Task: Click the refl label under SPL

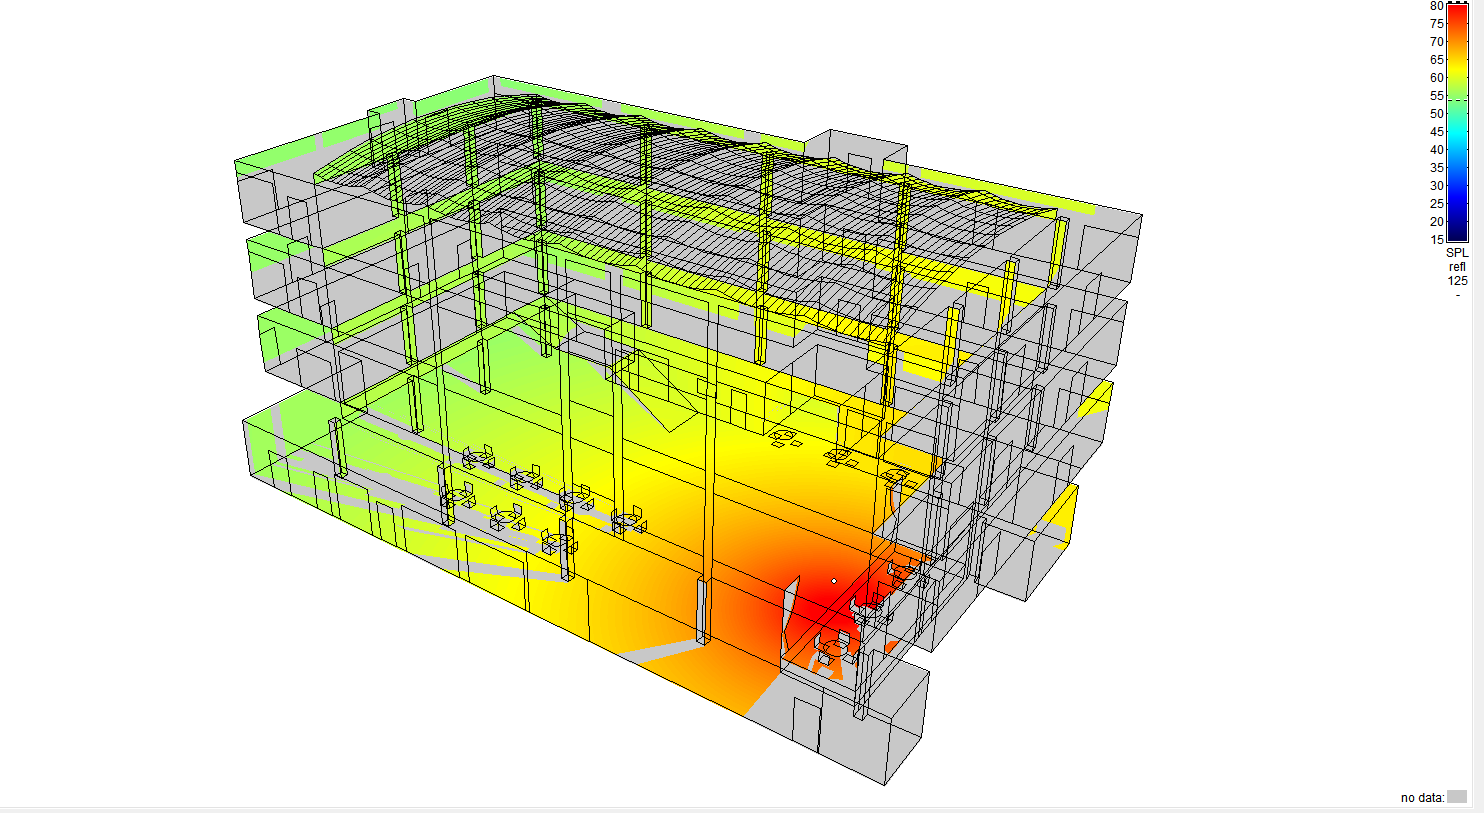Action: pyautogui.click(x=1457, y=267)
